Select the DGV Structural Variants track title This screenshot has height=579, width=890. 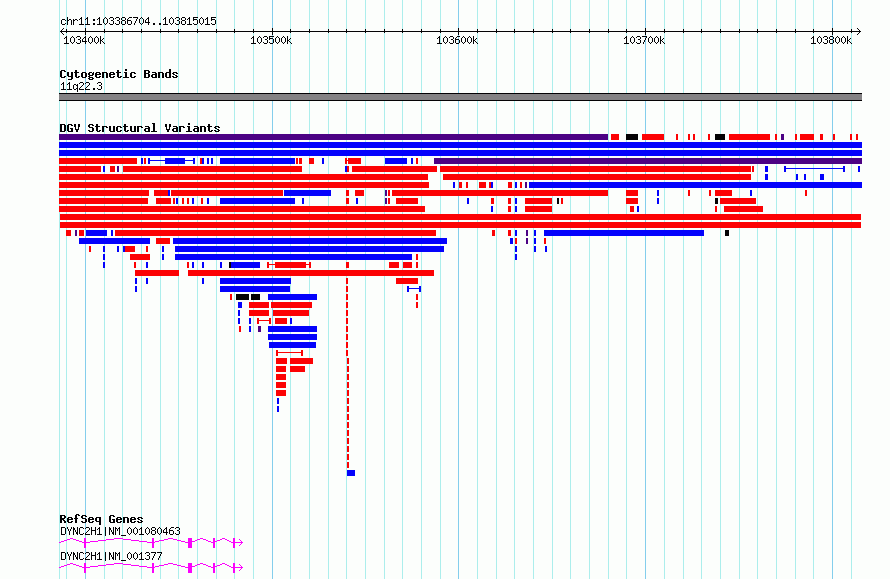click(x=140, y=128)
